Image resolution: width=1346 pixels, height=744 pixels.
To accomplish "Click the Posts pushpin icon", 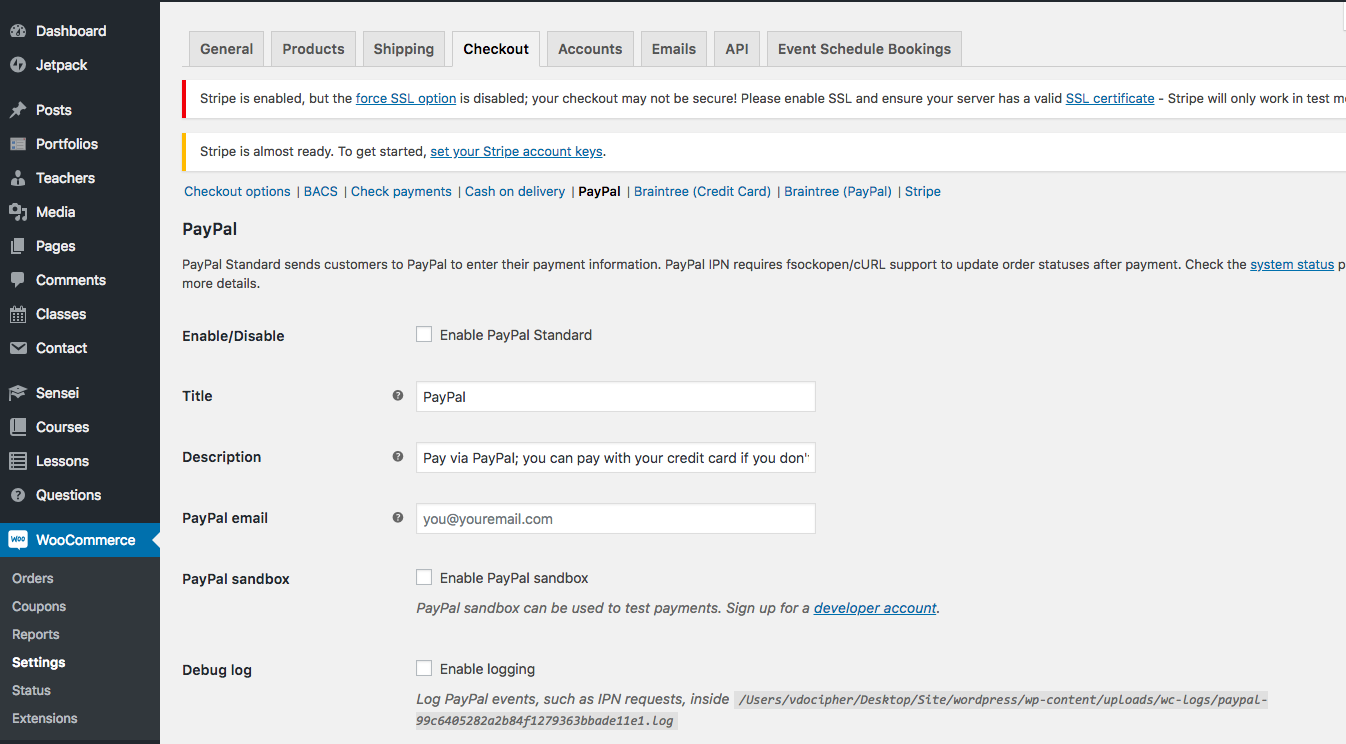I will pyautogui.click(x=18, y=110).
